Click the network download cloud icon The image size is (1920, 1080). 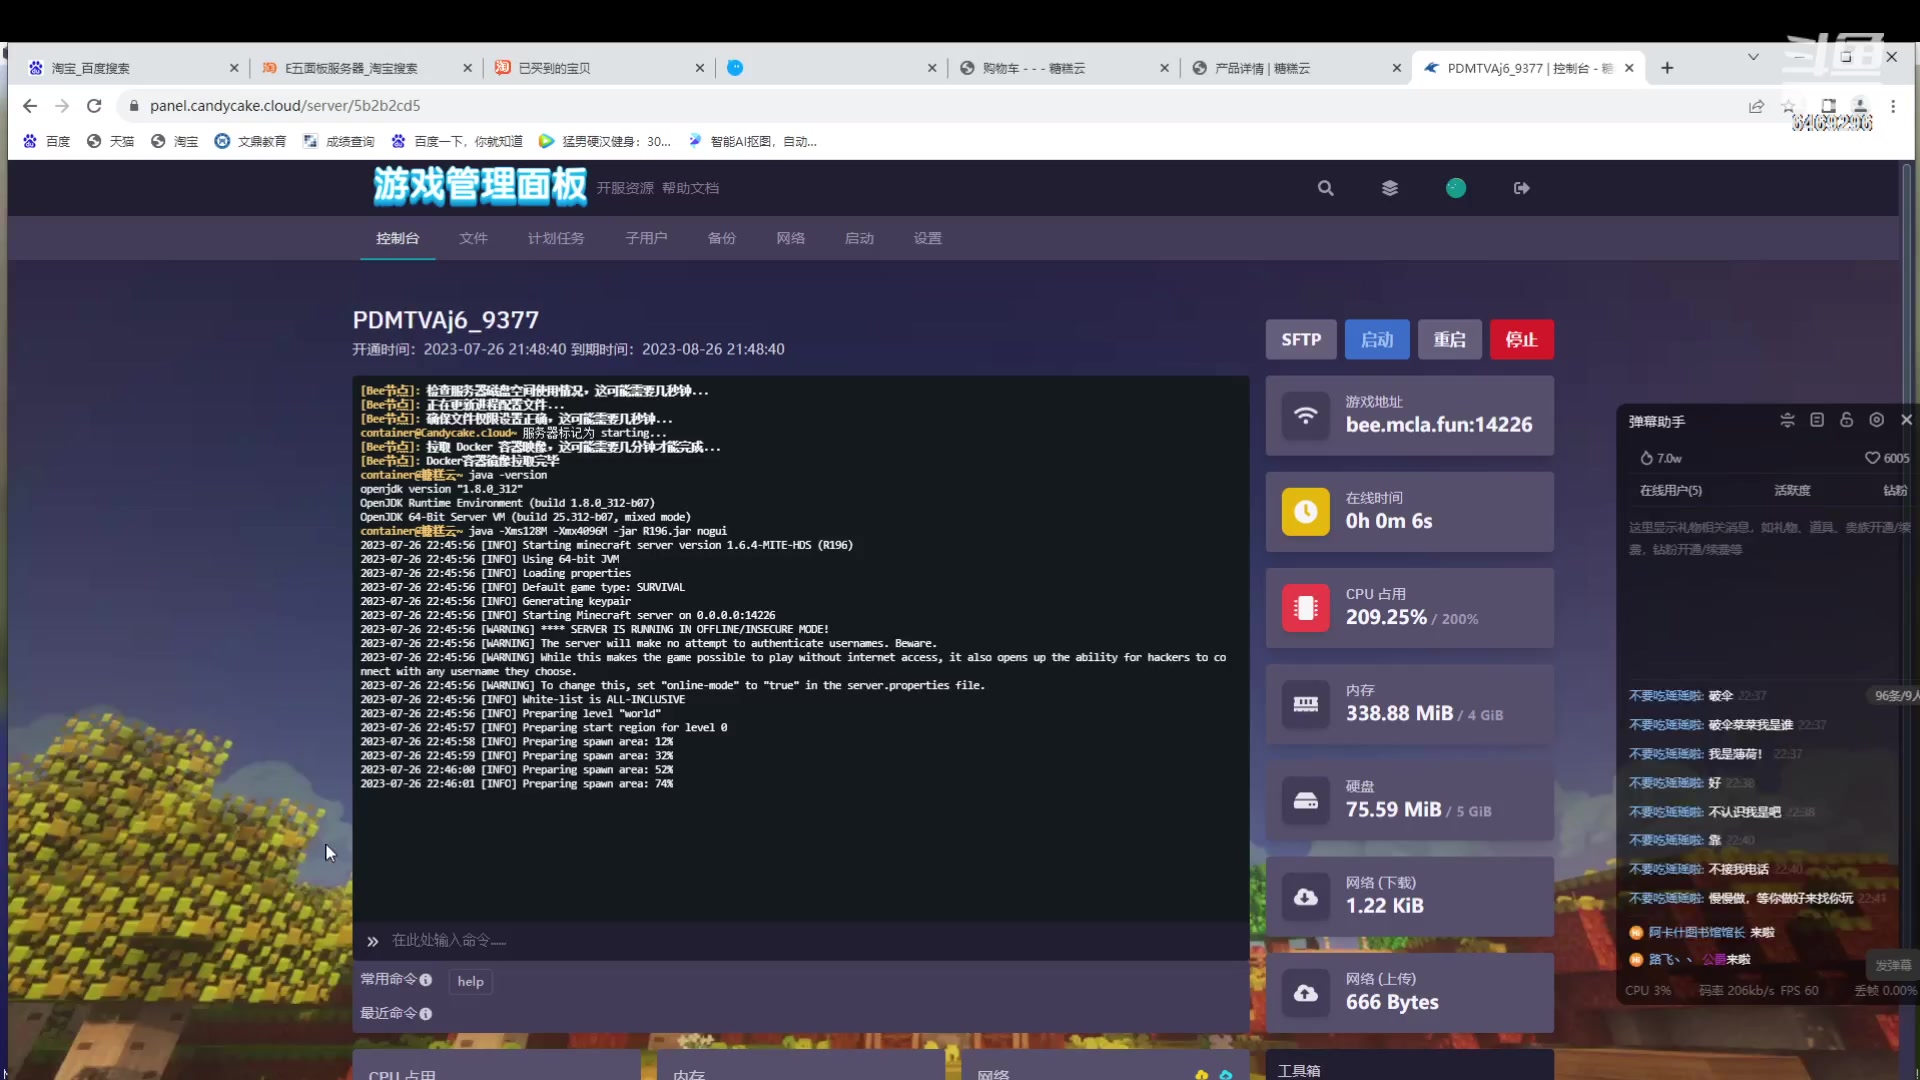(x=1306, y=897)
